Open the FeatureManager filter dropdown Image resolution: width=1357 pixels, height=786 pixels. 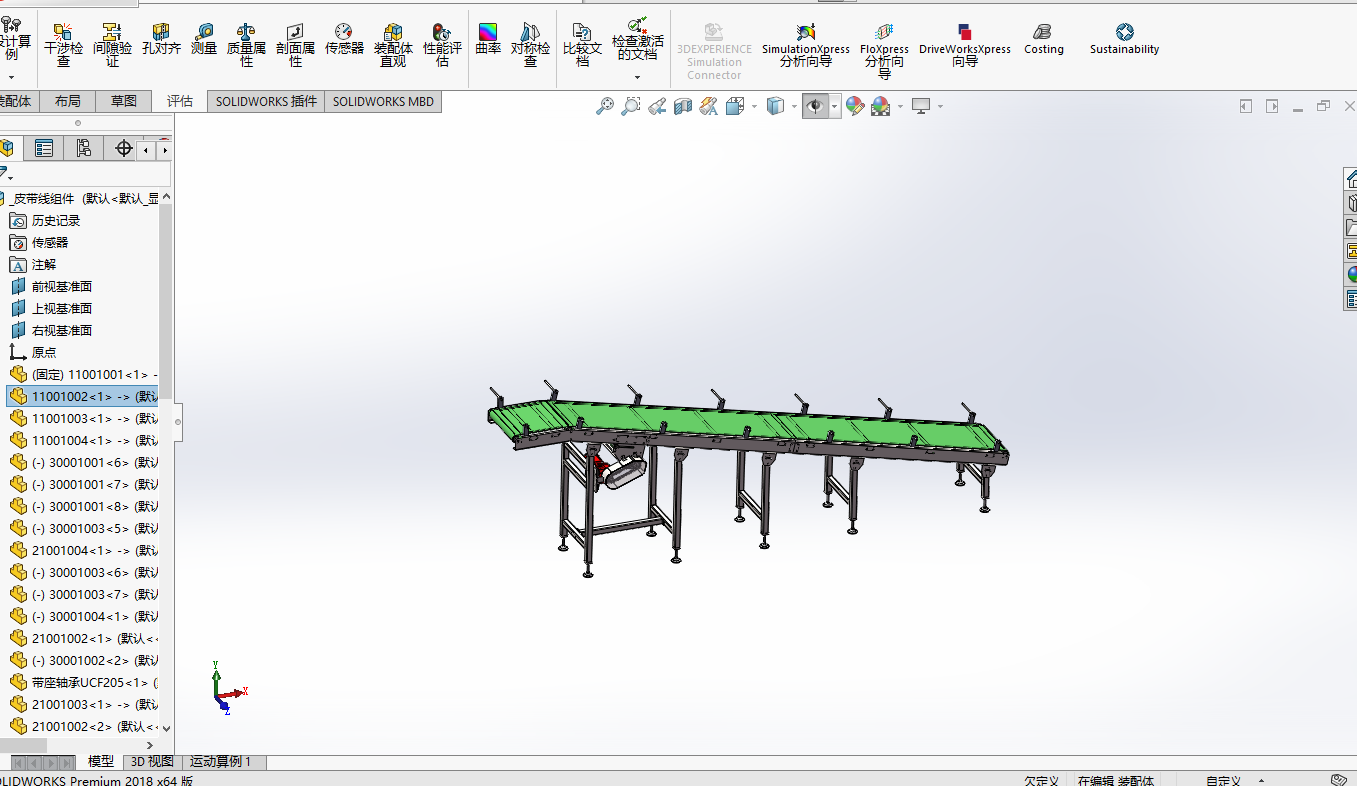coord(5,174)
